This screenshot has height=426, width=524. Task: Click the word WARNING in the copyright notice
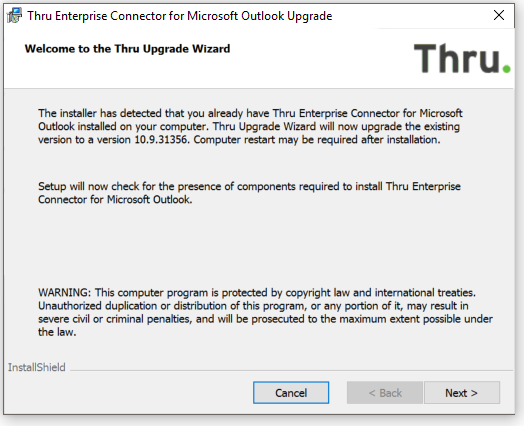(x=64, y=293)
